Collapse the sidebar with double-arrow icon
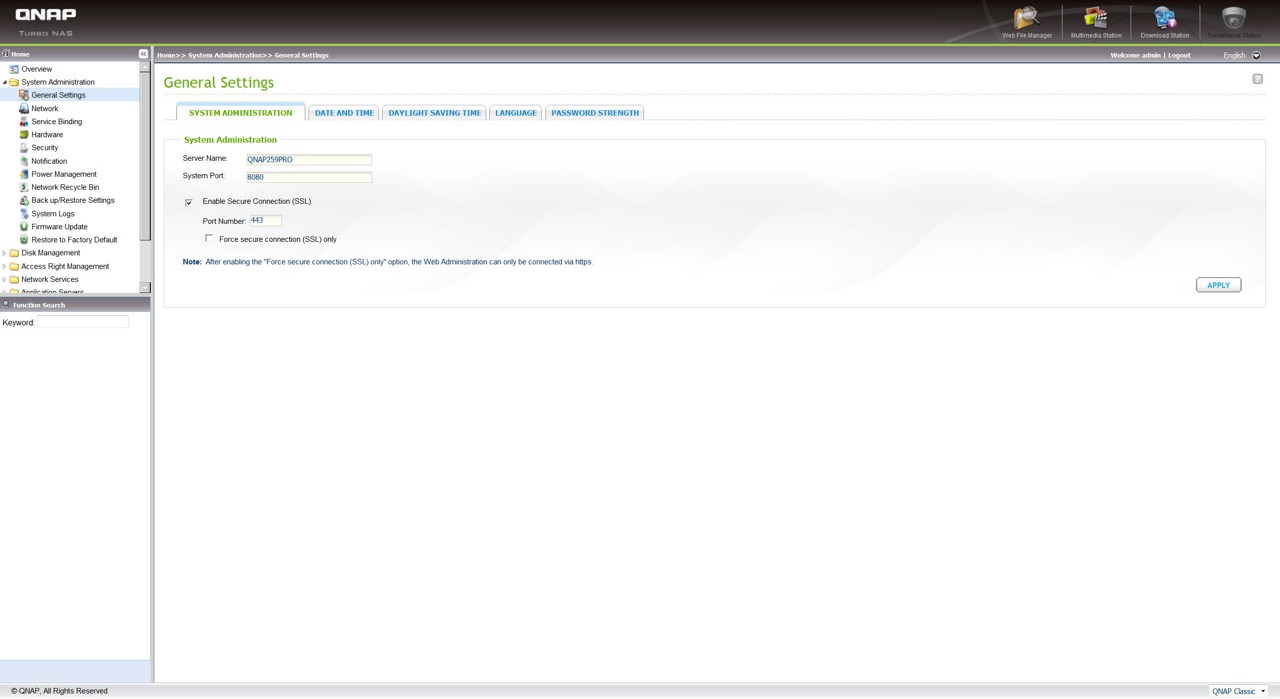1280x699 pixels. click(x=143, y=54)
